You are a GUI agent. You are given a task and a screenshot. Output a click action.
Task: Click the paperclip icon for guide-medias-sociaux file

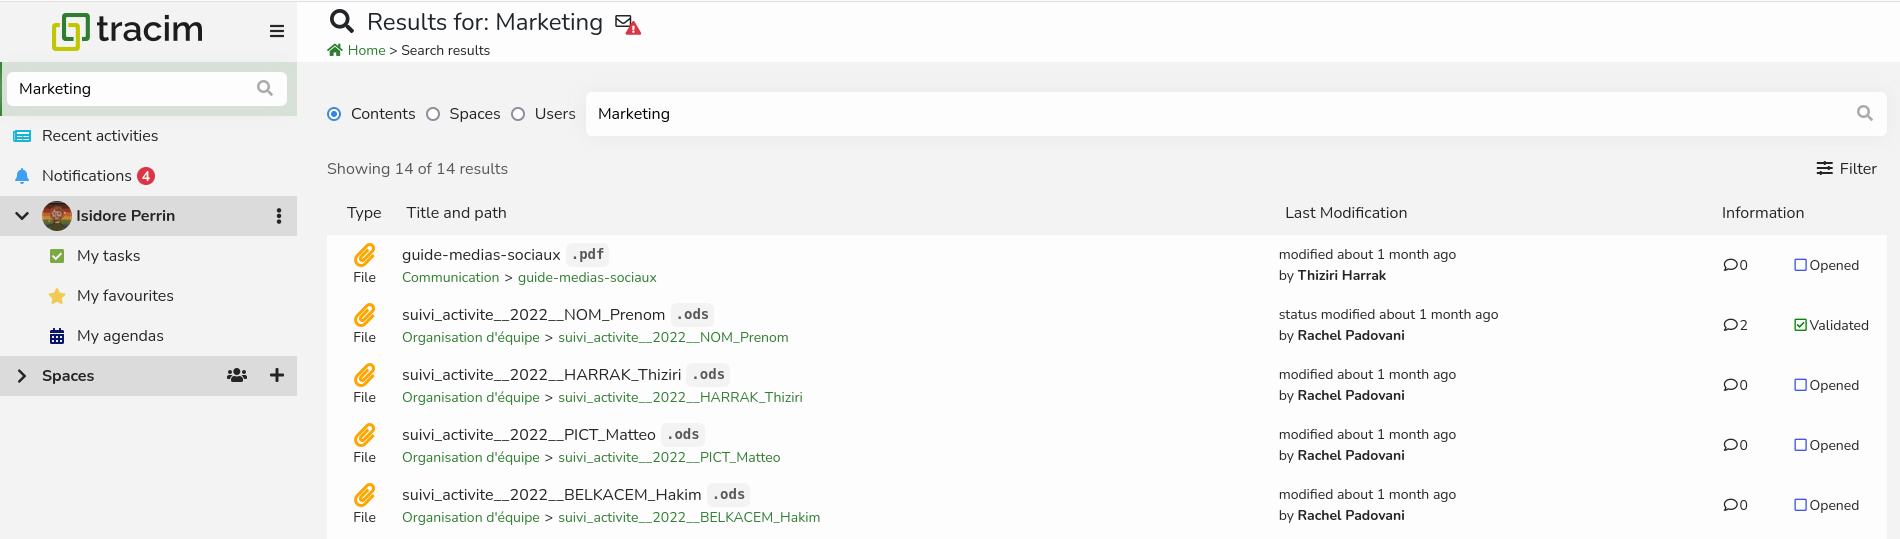(x=365, y=255)
